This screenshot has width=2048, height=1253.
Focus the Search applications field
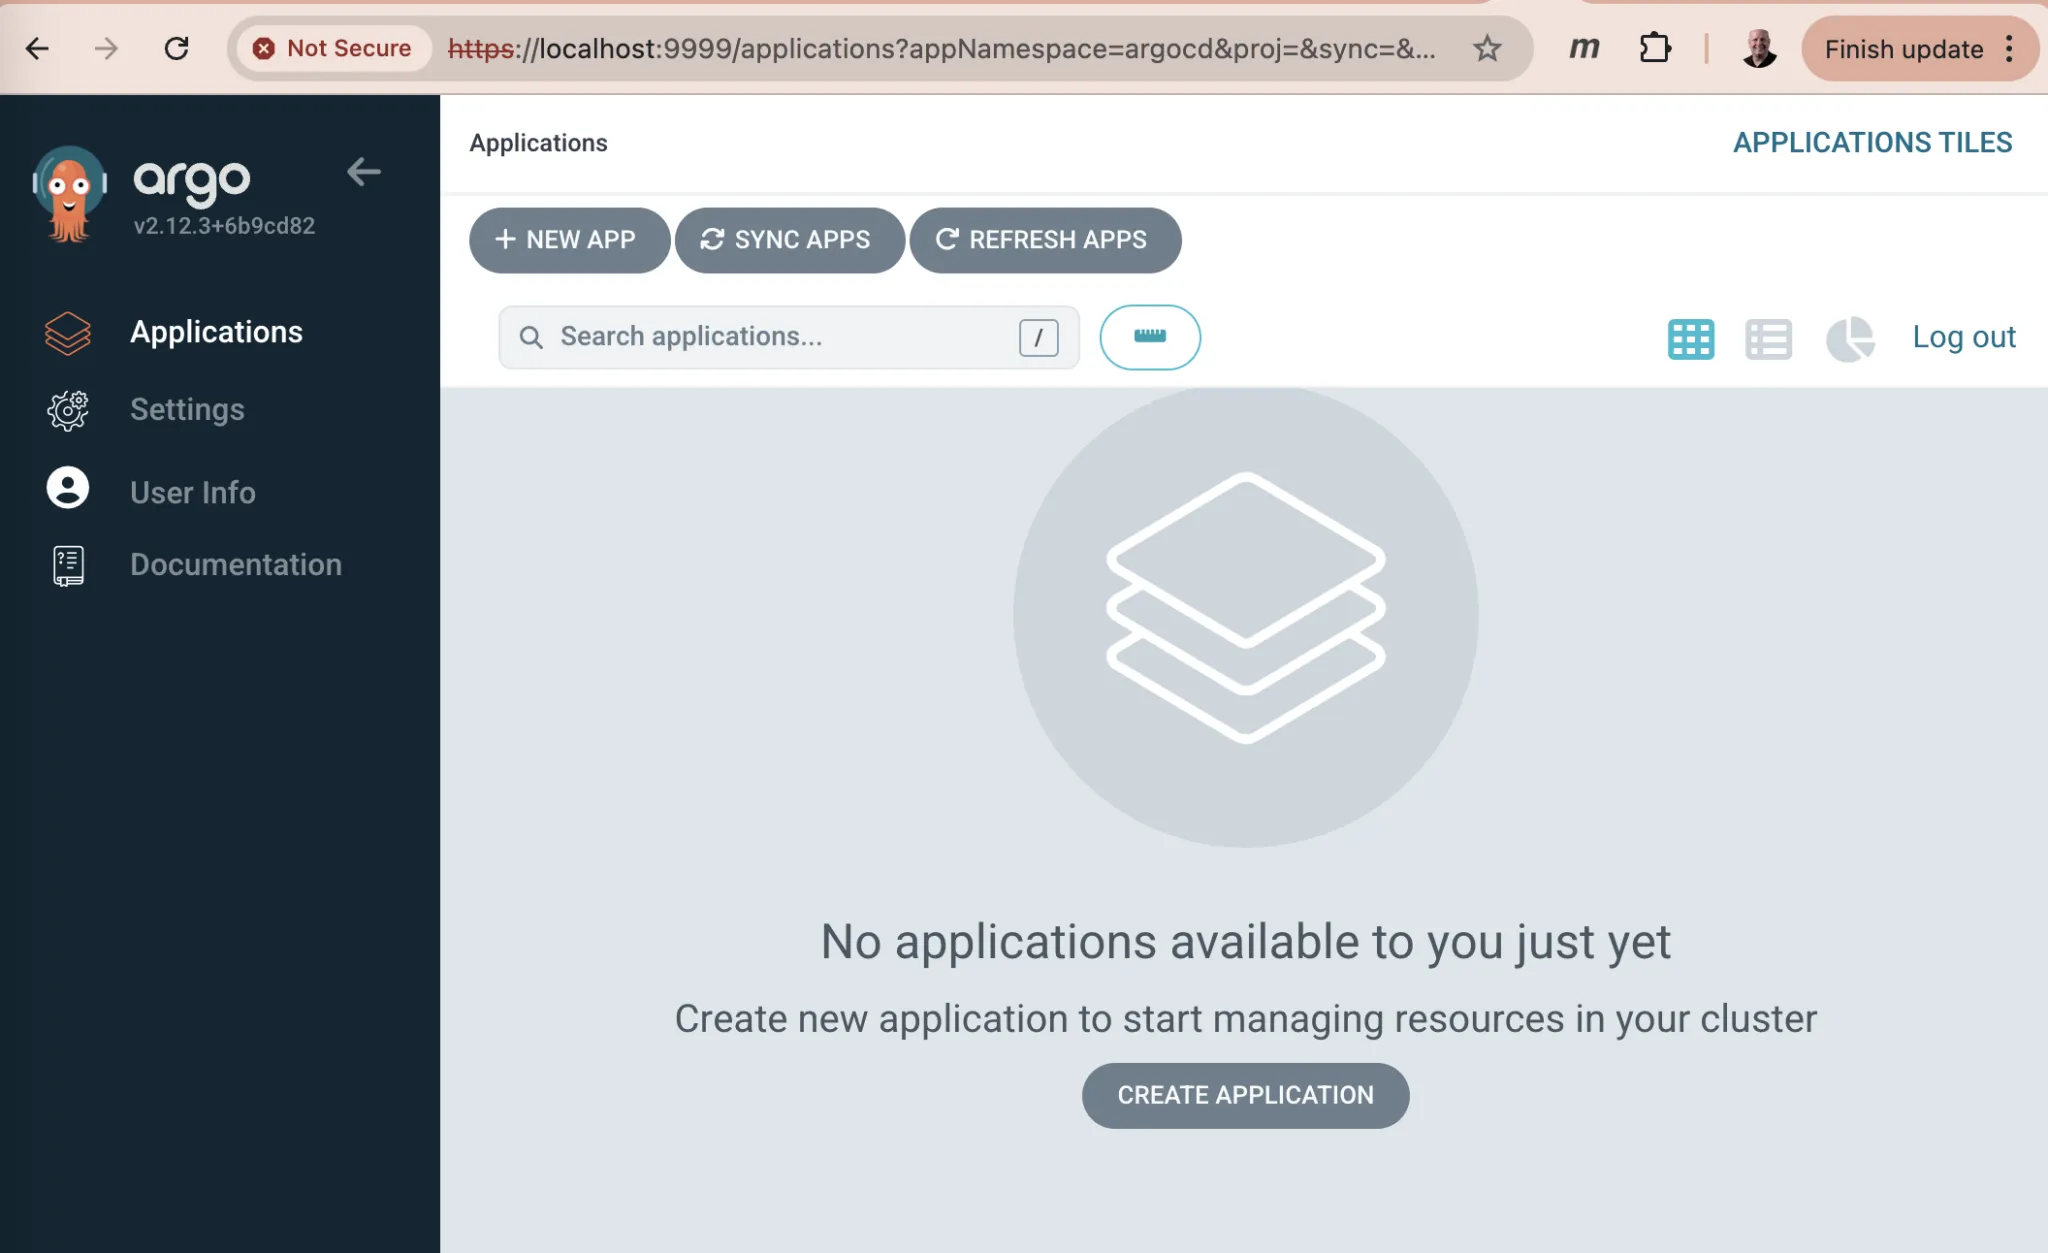(x=789, y=337)
